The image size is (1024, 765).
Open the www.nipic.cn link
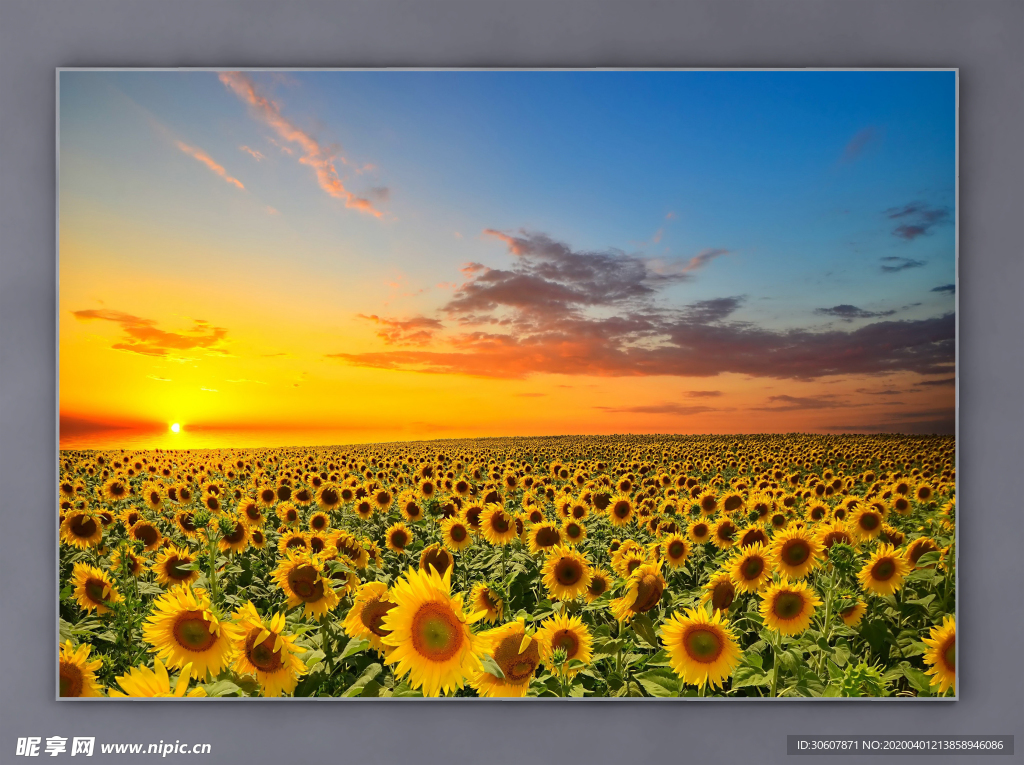click(x=155, y=747)
